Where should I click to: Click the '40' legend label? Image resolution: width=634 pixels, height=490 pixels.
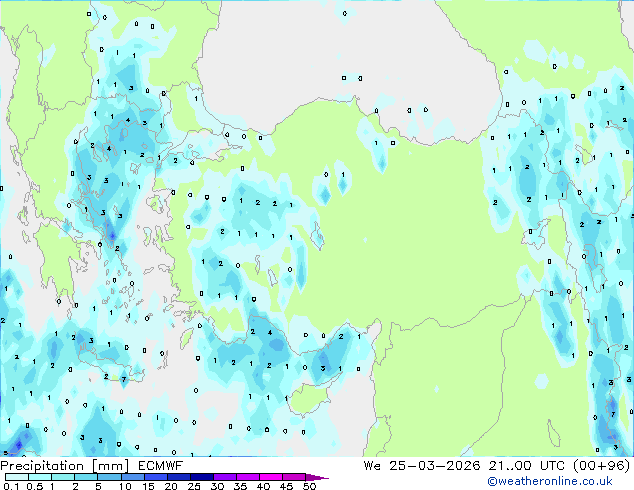click(x=263, y=486)
